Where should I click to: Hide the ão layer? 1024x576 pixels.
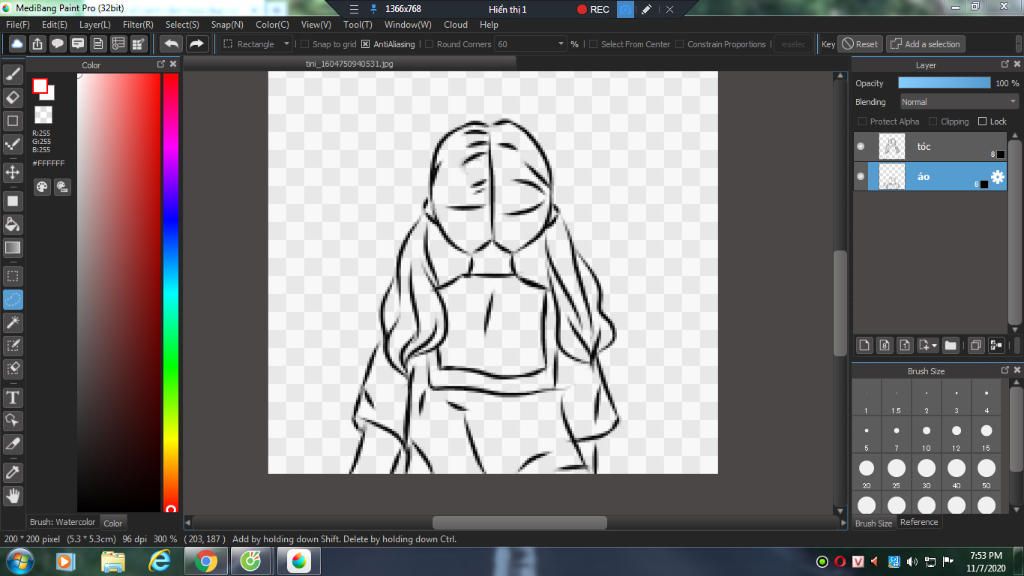click(x=861, y=176)
